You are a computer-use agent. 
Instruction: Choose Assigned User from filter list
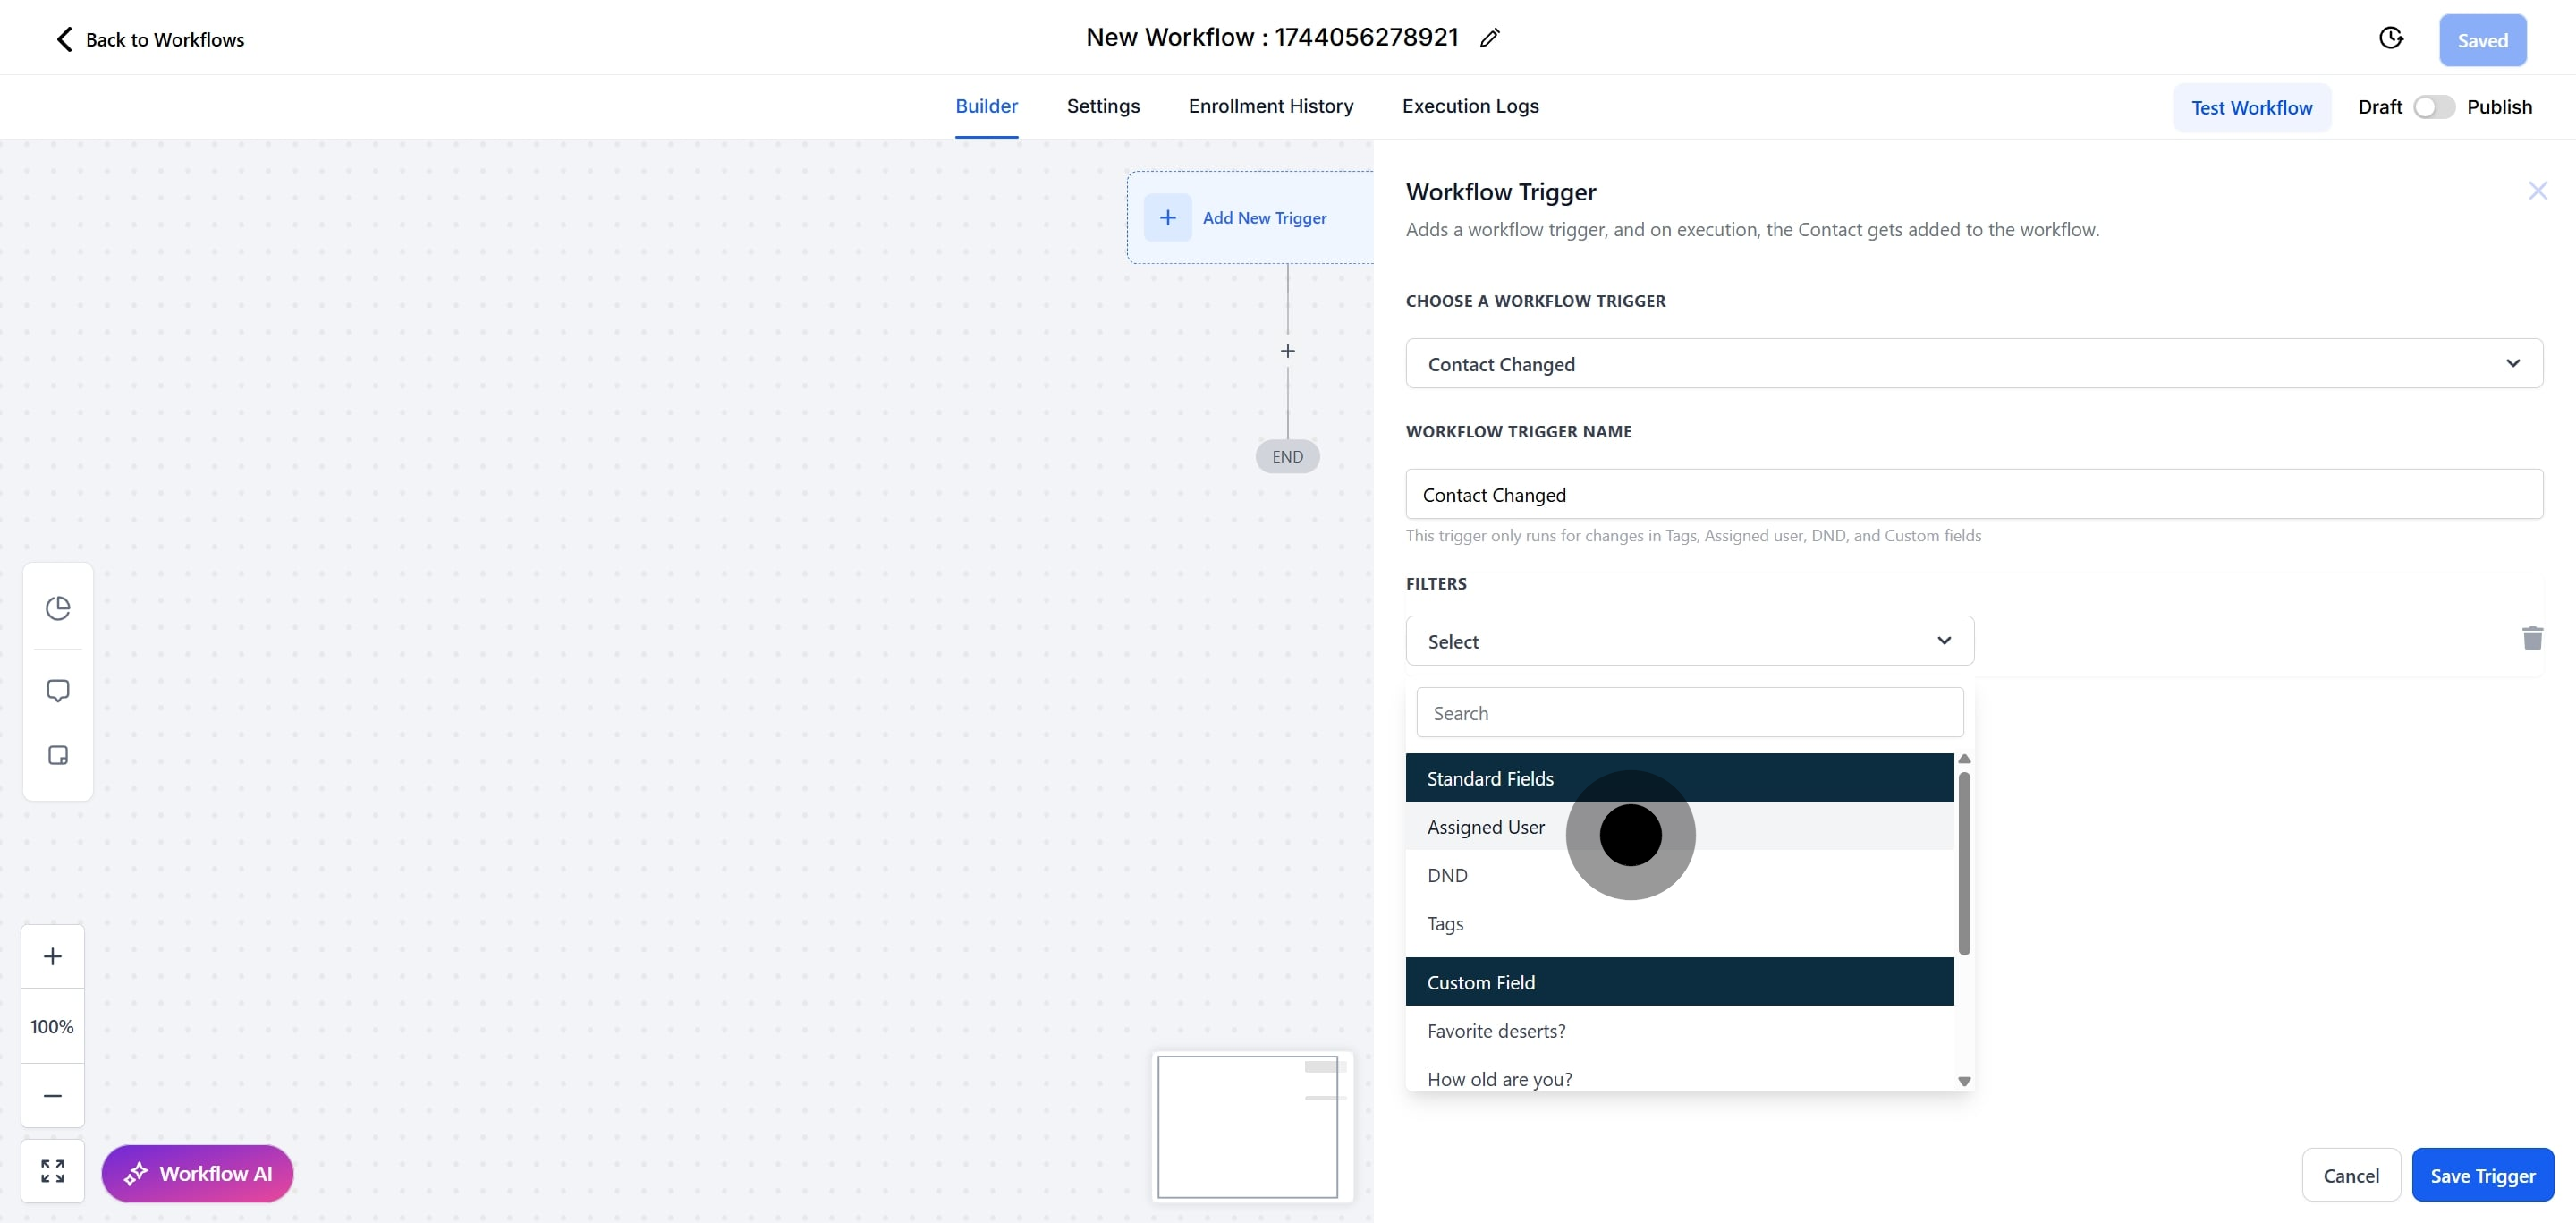pyautogui.click(x=1486, y=827)
